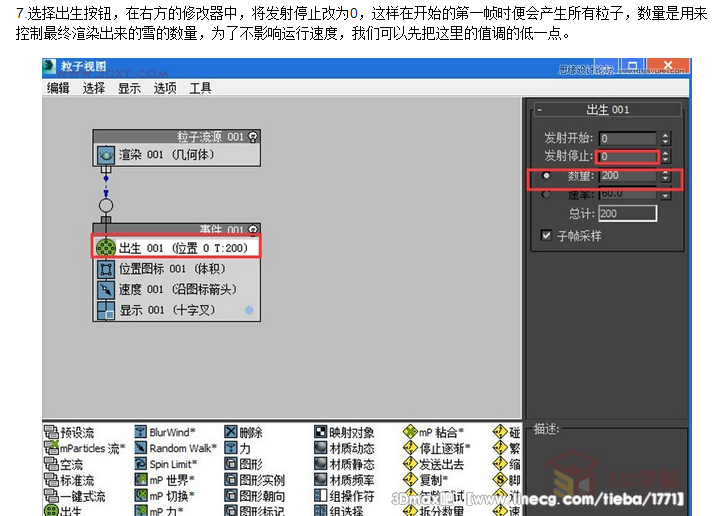The width and height of the screenshot is (713, 516).
Task: Select the mP 世界 operator icon
Action: pos(141,480)
